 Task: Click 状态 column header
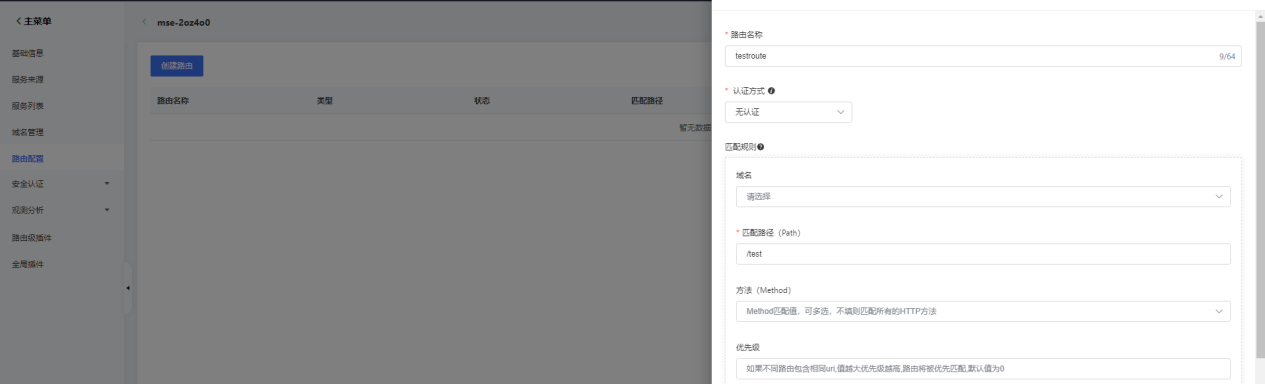click(x=482, y=101)
